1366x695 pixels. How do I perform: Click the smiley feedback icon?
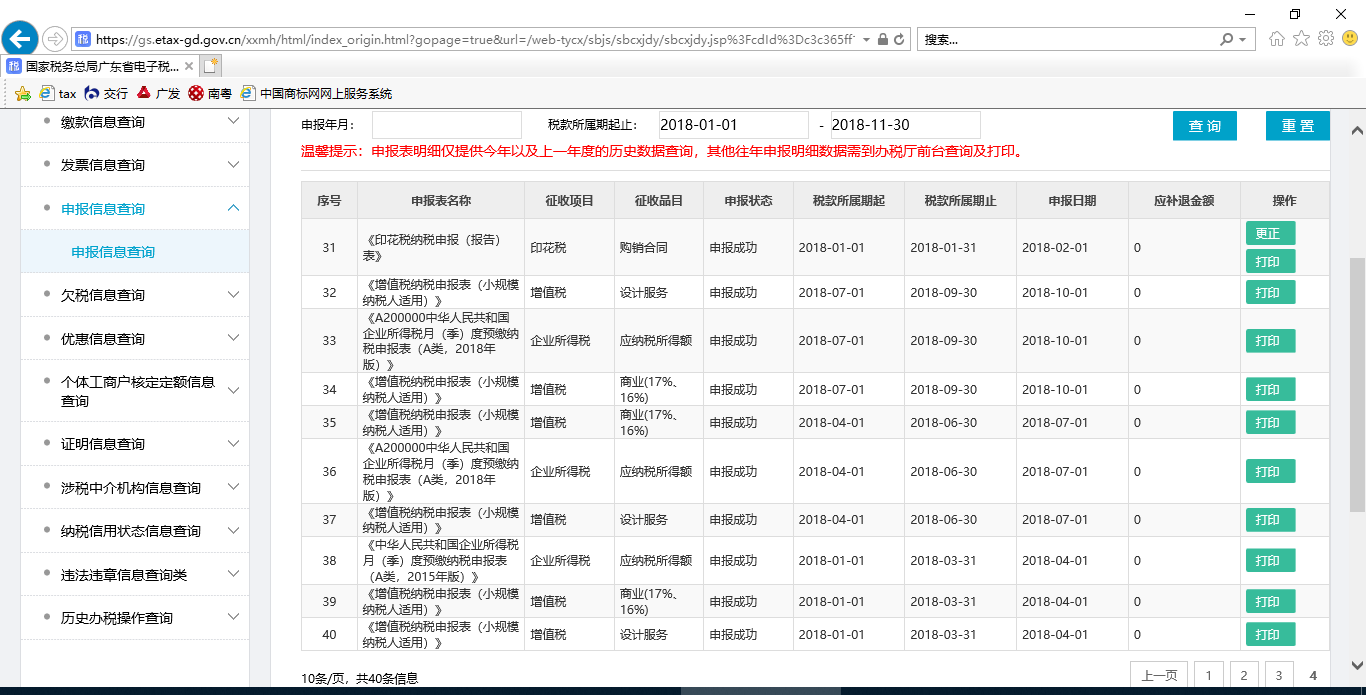1350,39
